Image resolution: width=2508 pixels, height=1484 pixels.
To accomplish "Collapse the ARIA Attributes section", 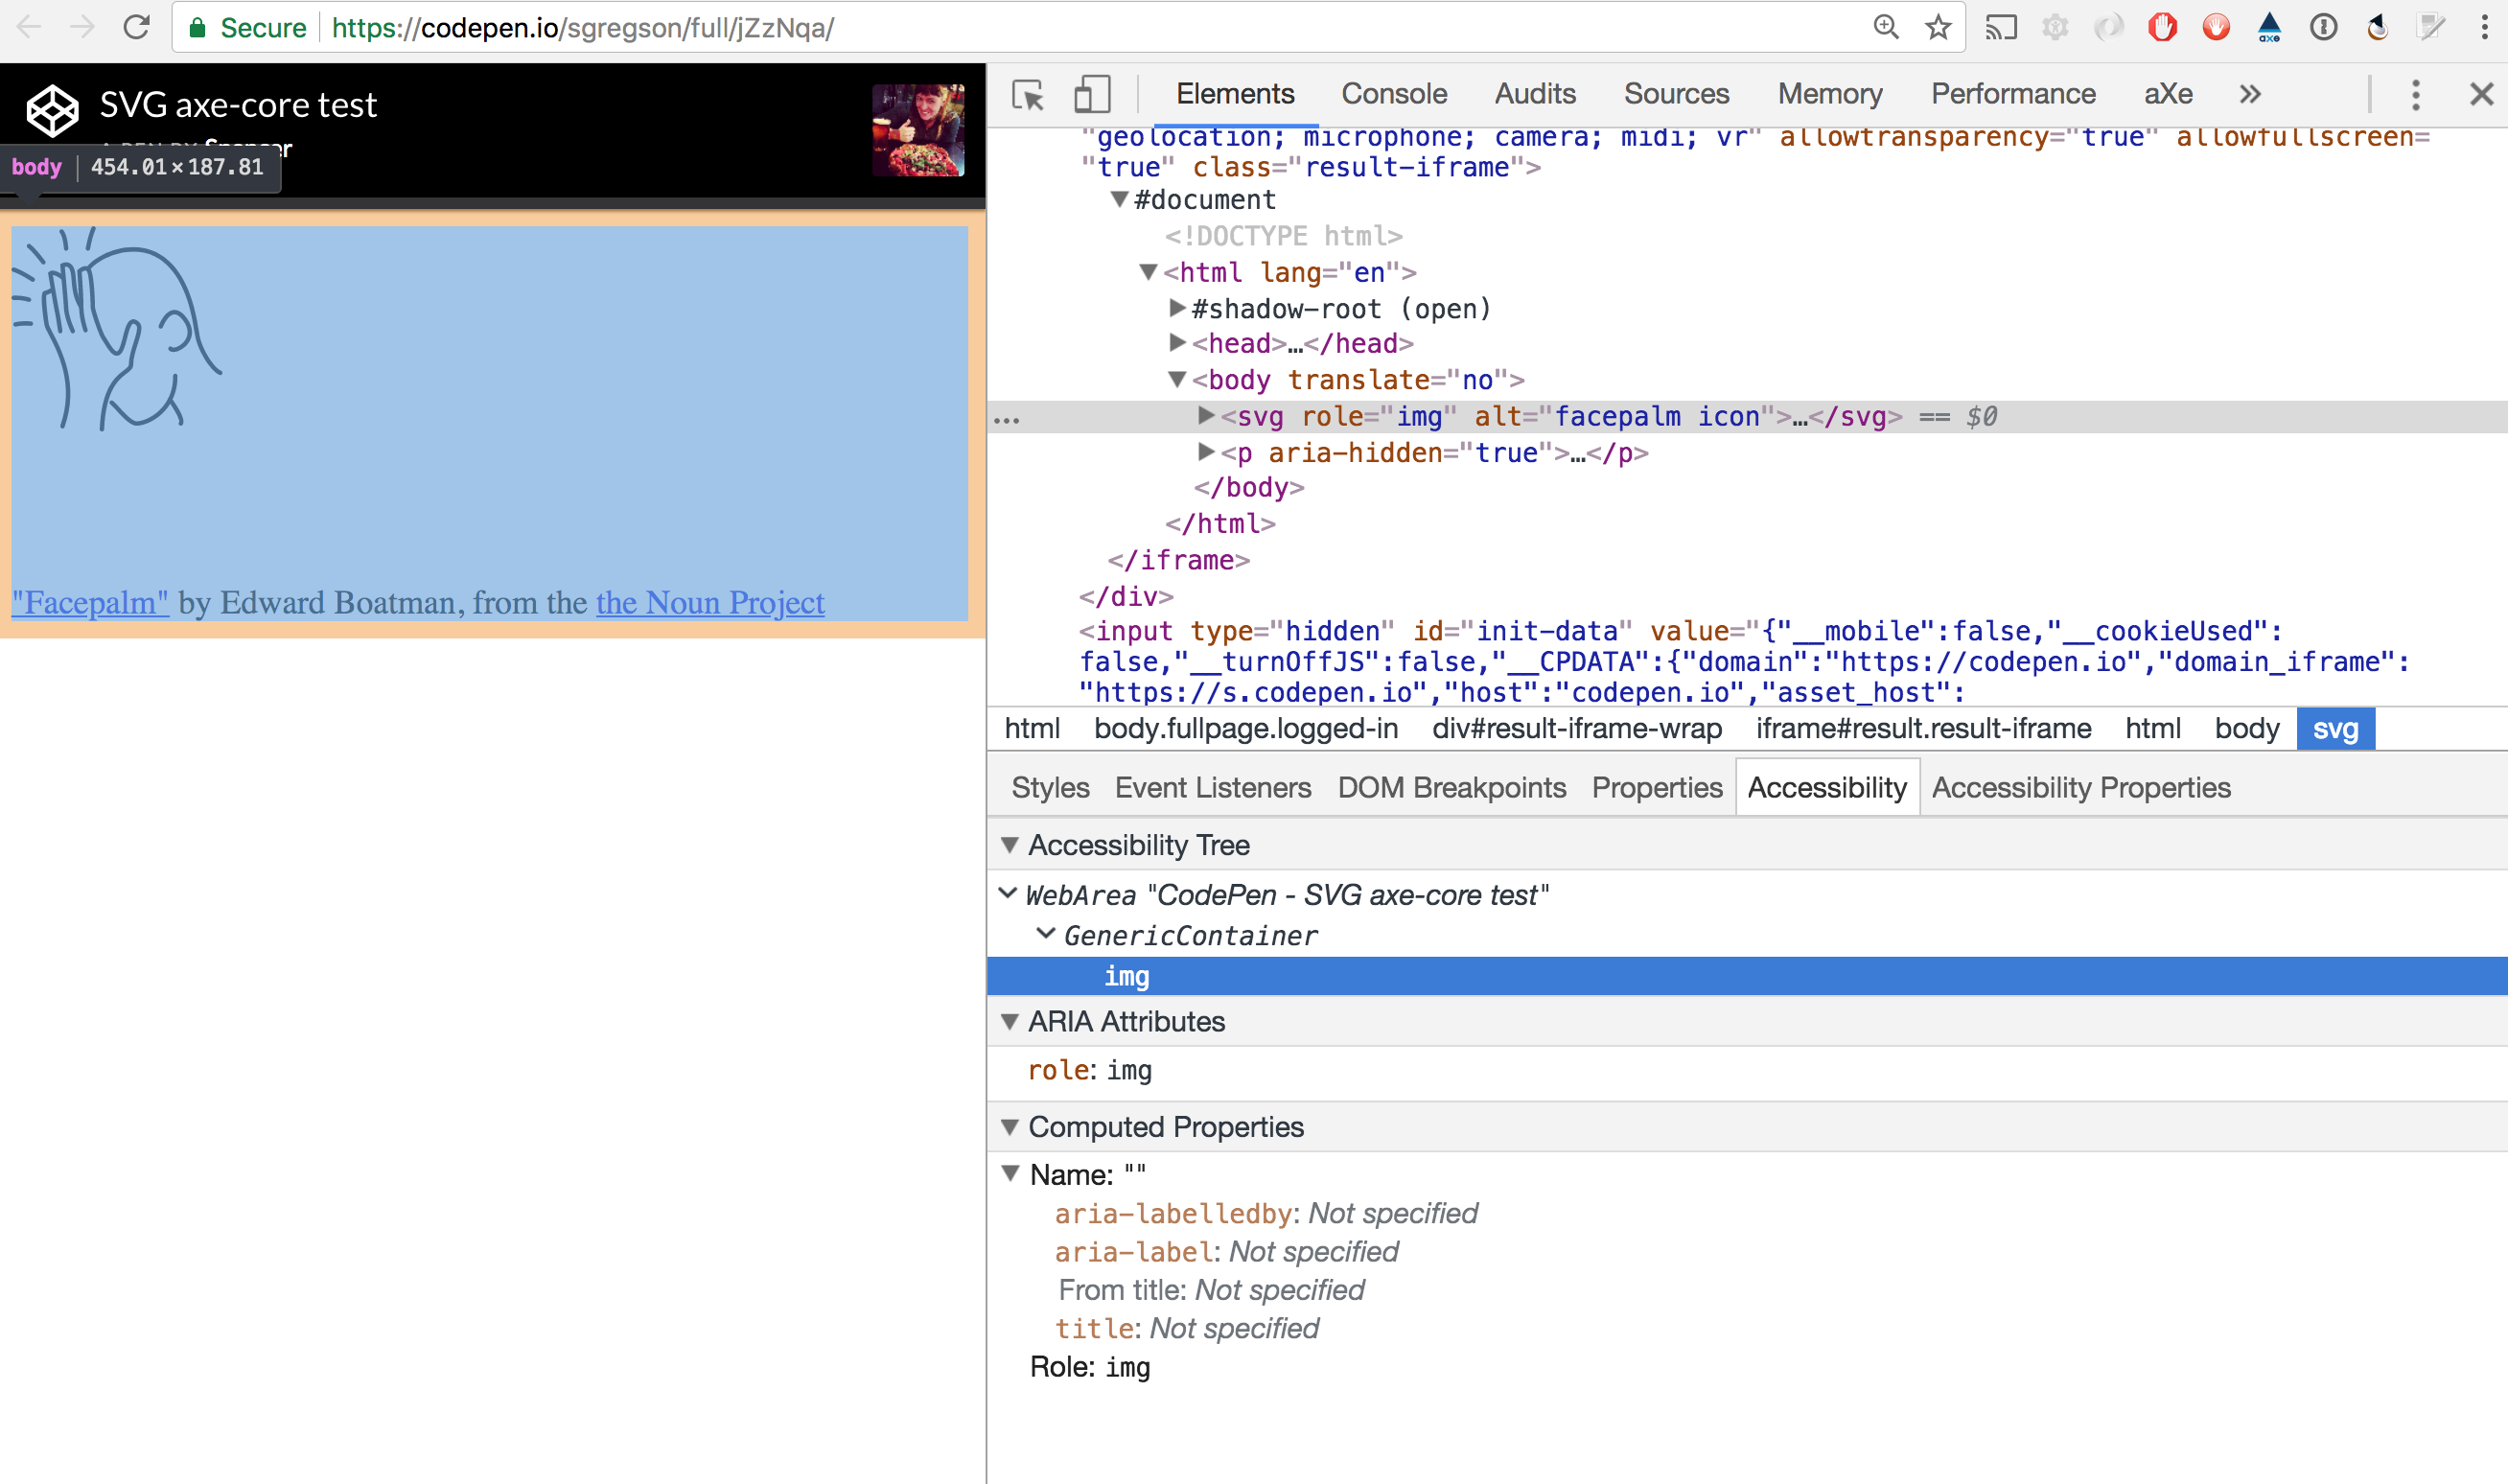I will 1010,1022.
